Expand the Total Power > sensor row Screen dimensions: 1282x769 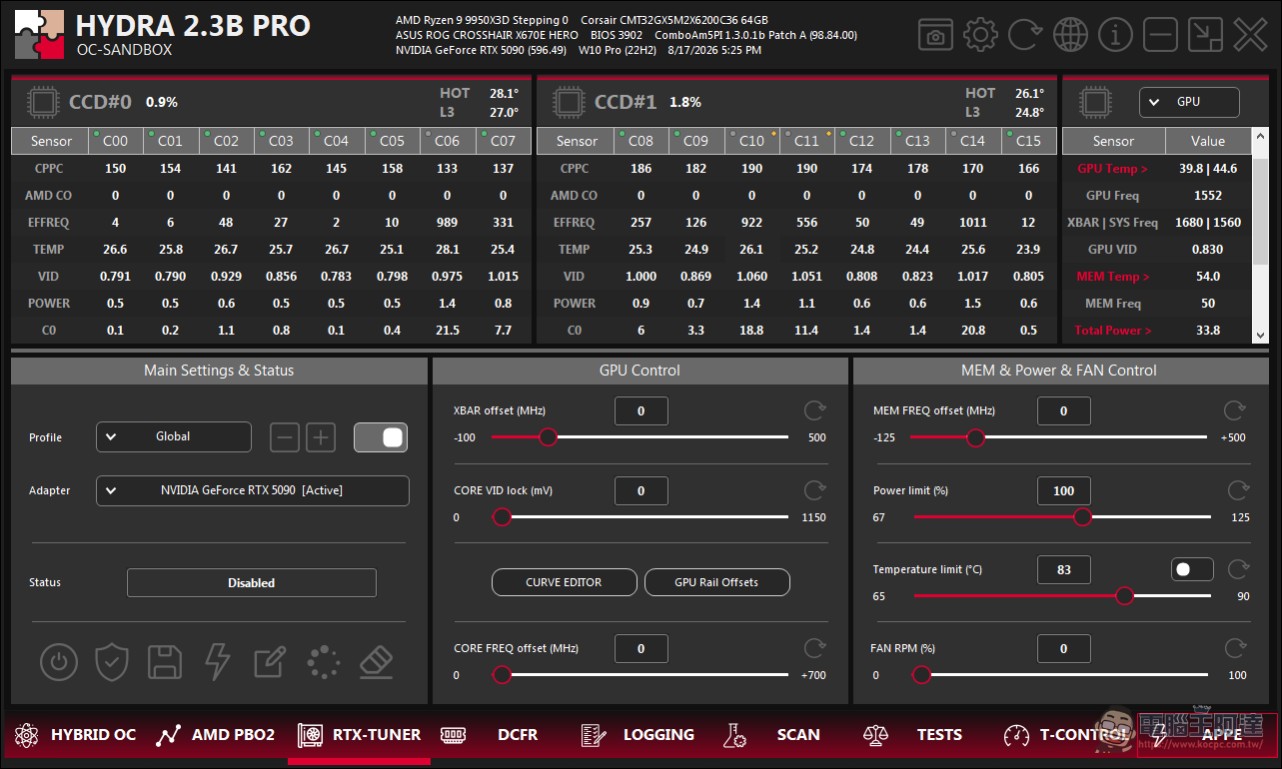1113,330
